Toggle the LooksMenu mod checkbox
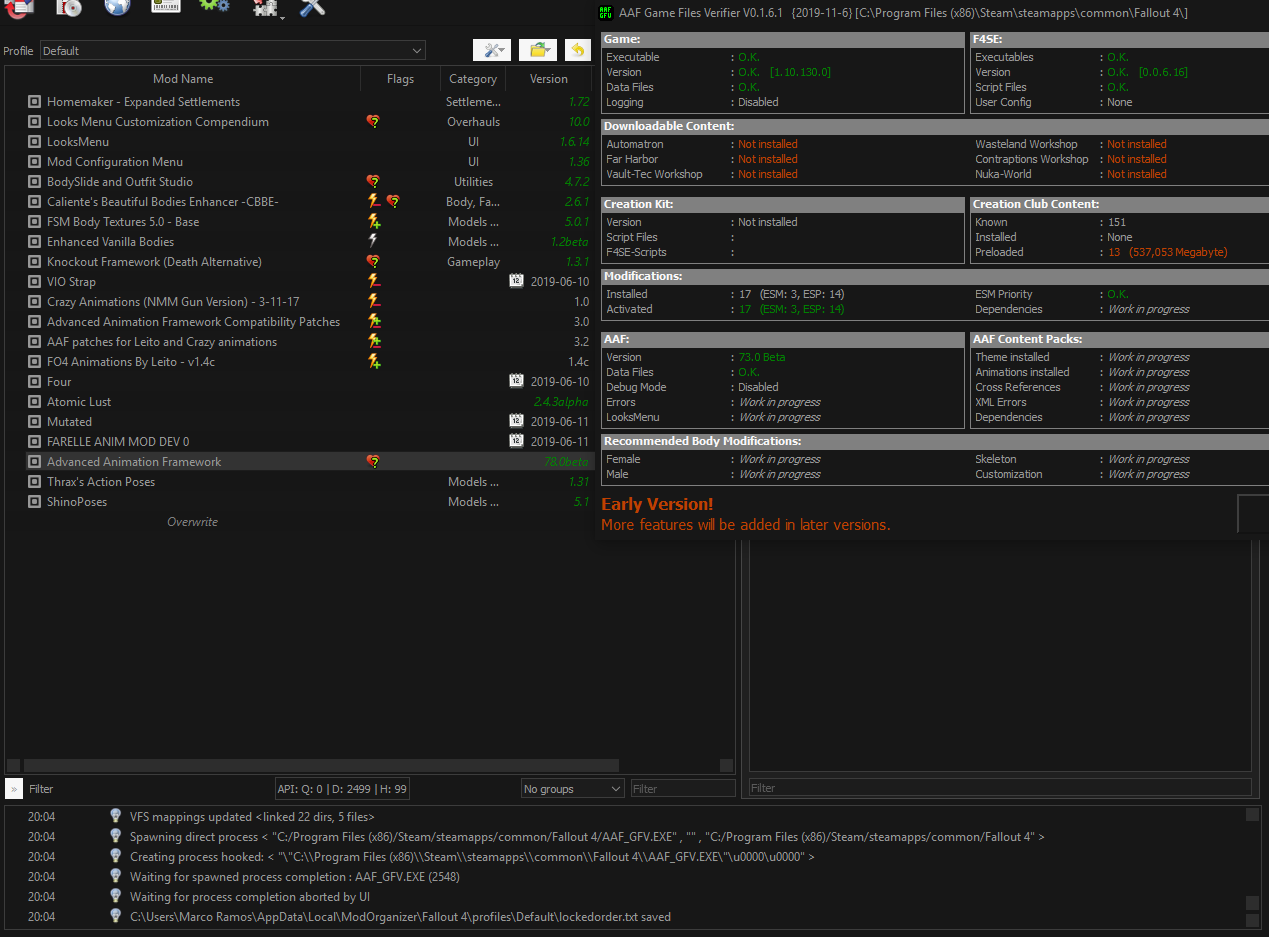 (x=34, y=141)
